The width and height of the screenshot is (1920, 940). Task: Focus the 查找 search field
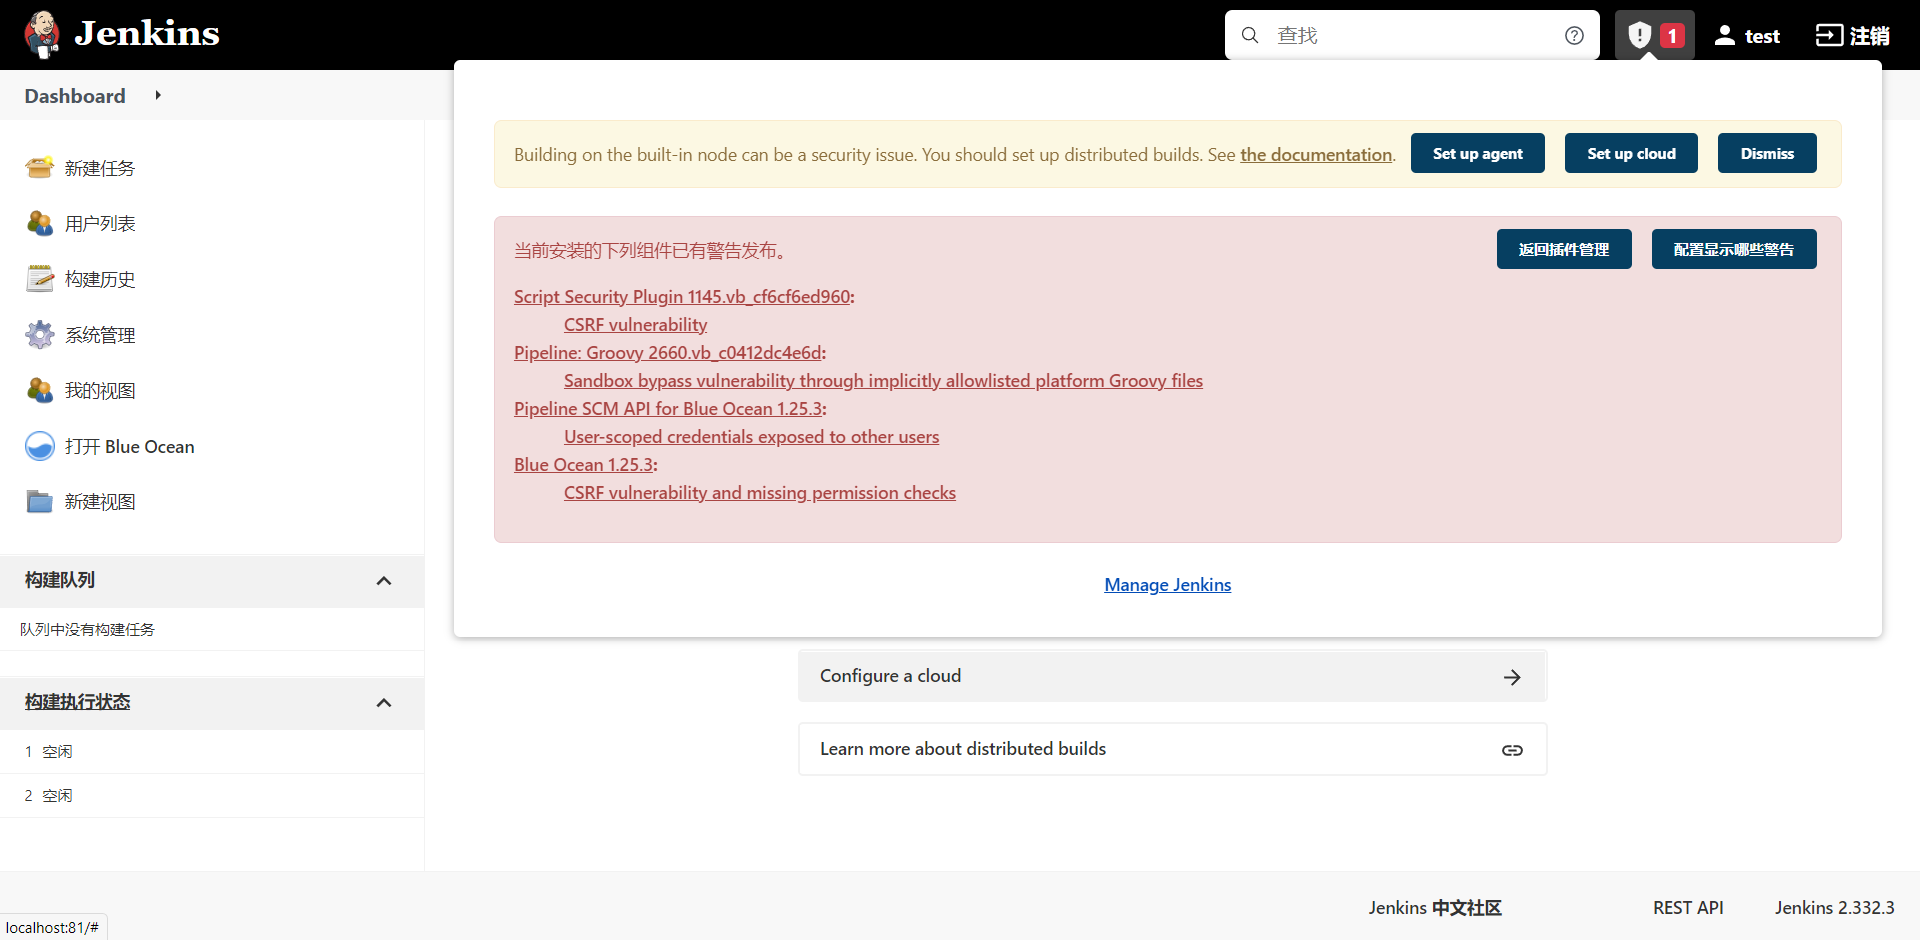(1412, 35)
